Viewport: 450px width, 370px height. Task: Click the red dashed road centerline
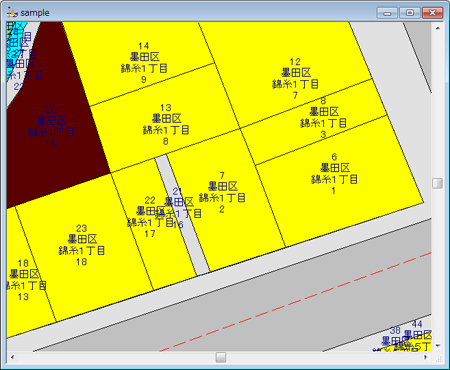click(x=295, y=302)
